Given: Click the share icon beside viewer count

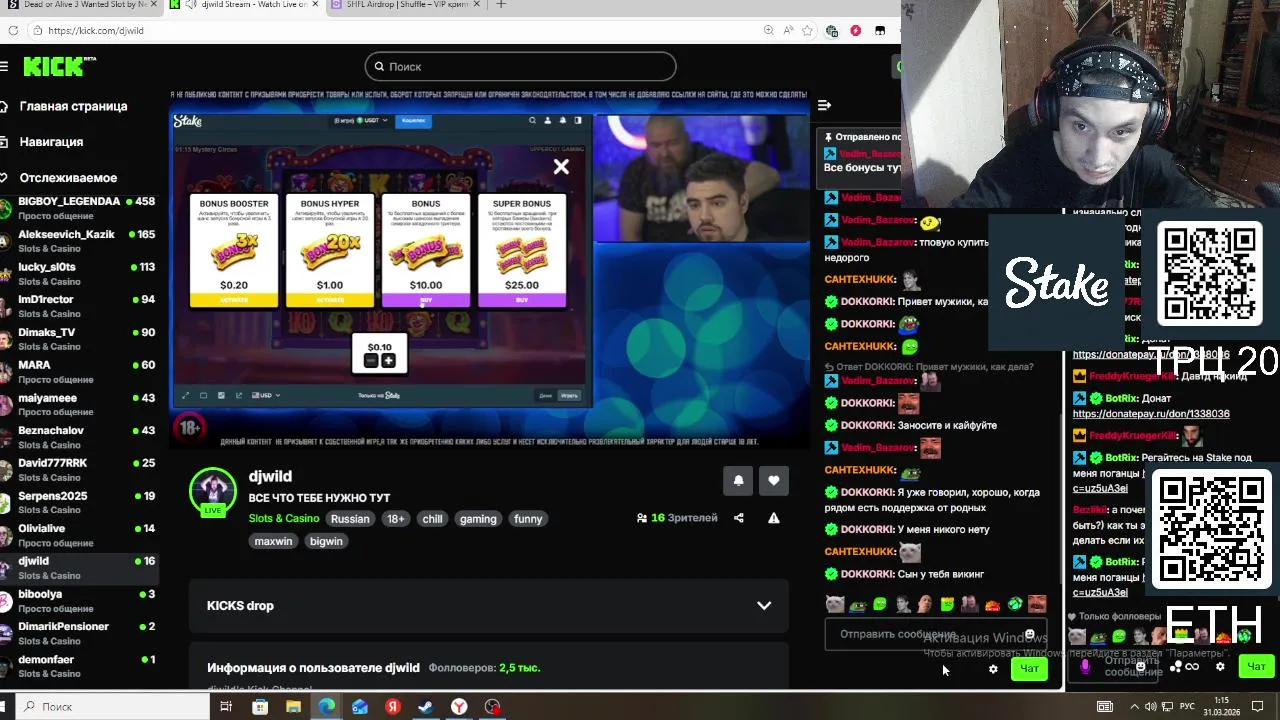Looking at the screenshot, I should (x=739, y=518).
